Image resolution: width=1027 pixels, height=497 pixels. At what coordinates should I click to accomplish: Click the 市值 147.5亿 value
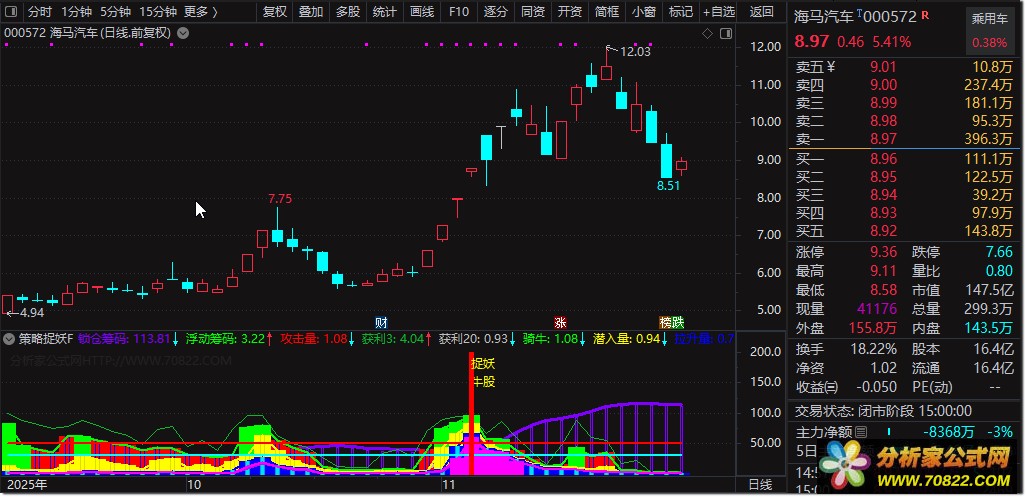point(988,290)
